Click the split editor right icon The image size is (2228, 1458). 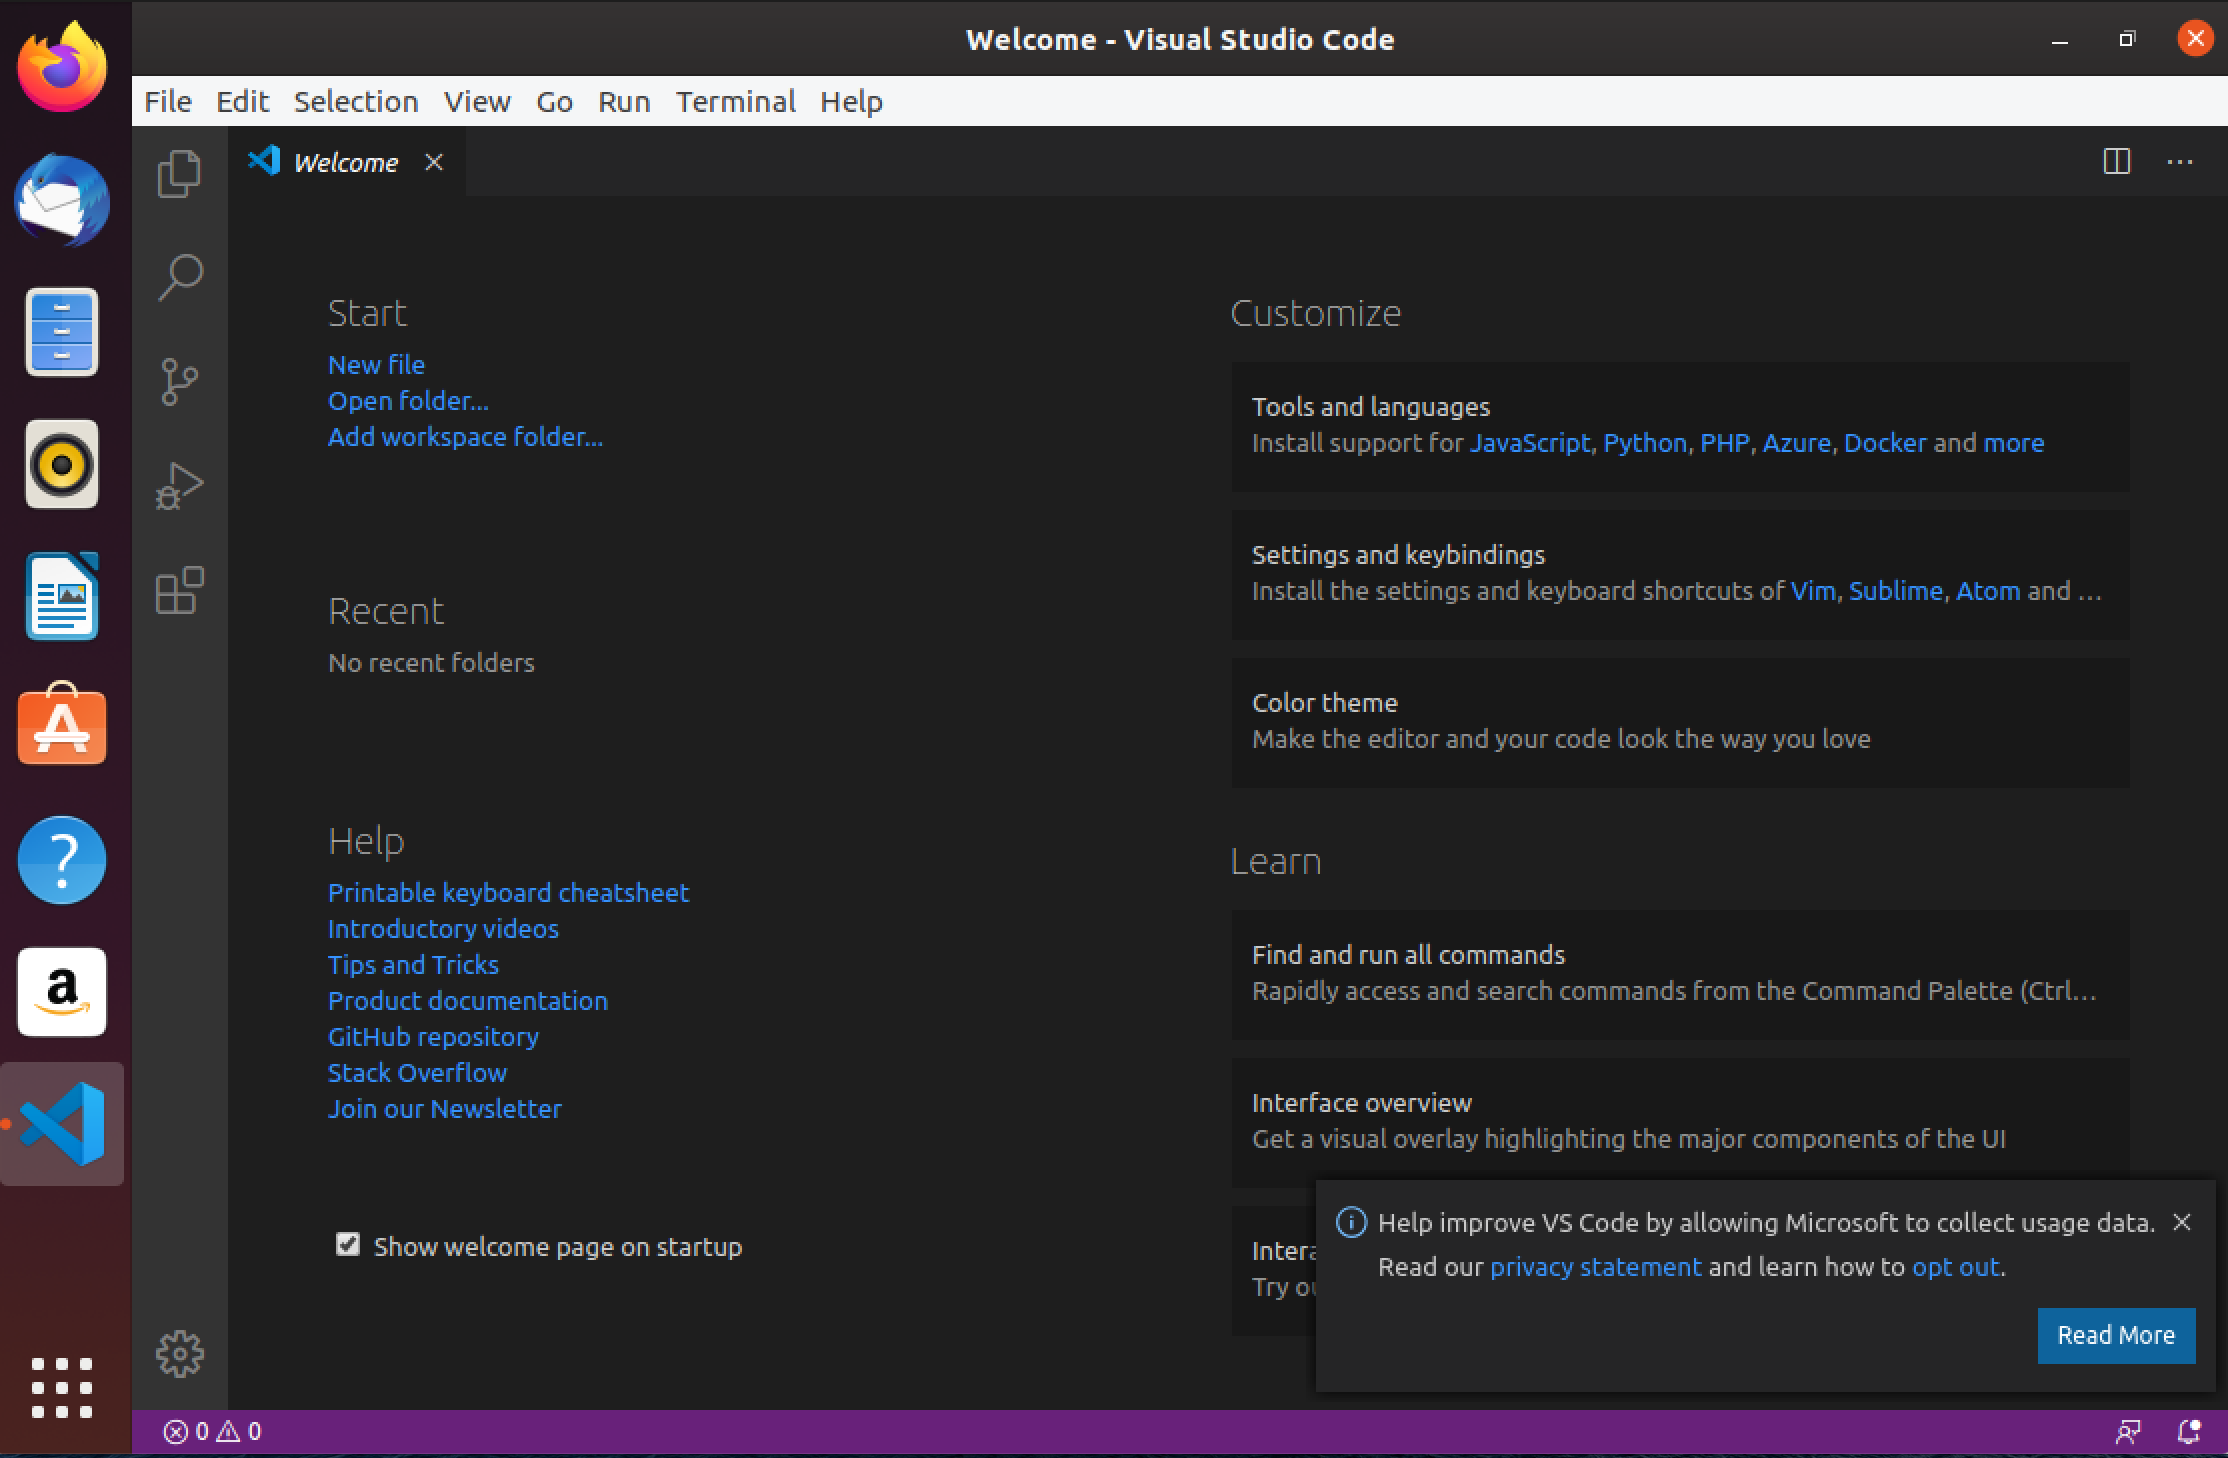(2116, 162)
